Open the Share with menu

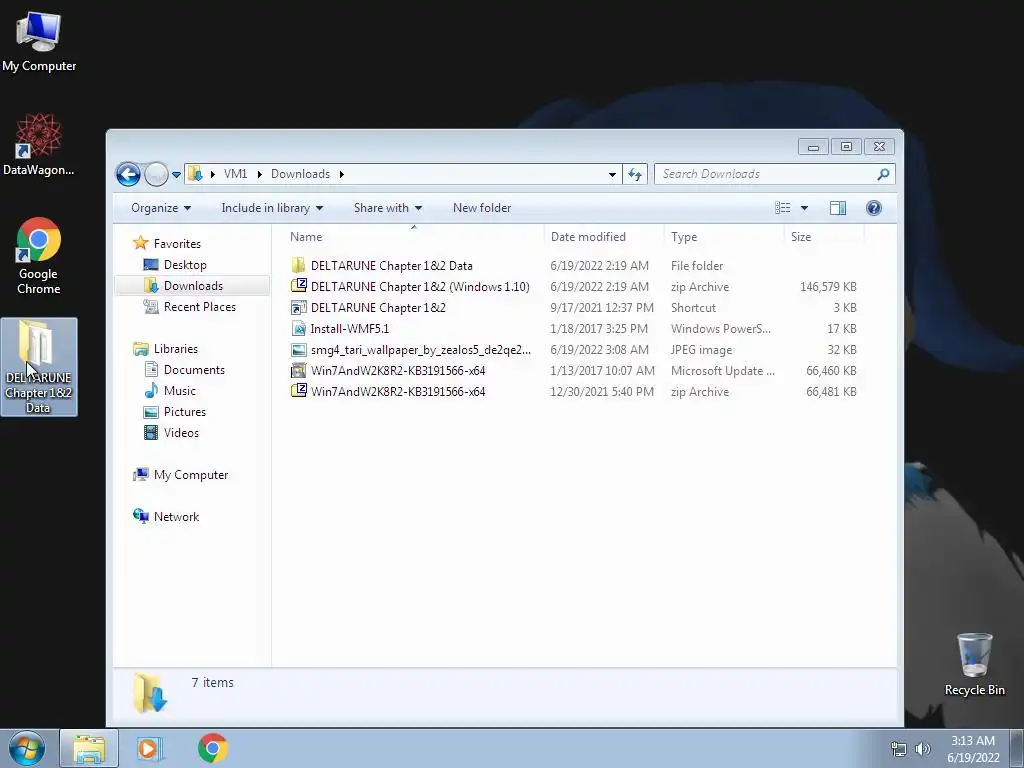pyautogui.click(x=388, y=208)
